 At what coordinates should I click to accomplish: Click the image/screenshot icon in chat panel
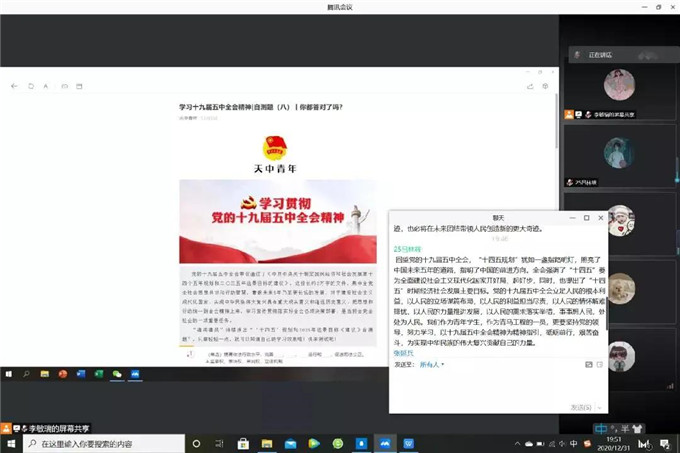(x=586, y=365)
